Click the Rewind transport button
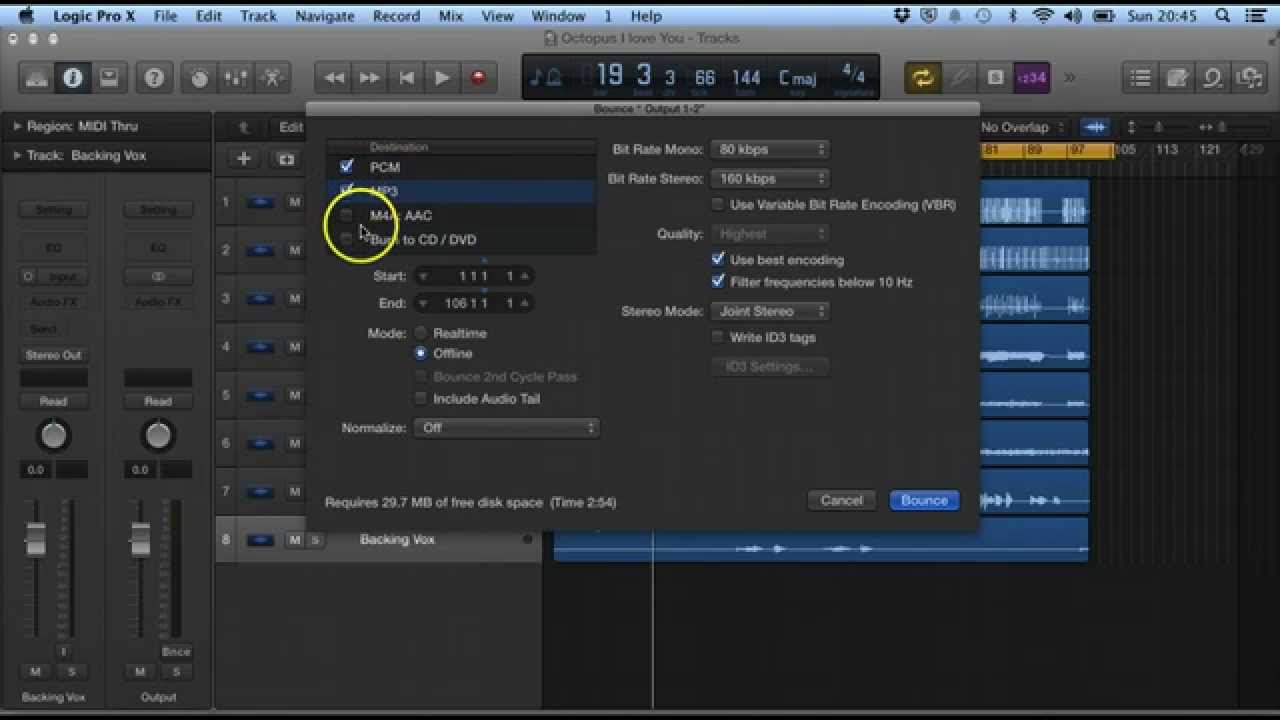The image size is (1280, 720). pyautogui.click(x=333, y=77)
